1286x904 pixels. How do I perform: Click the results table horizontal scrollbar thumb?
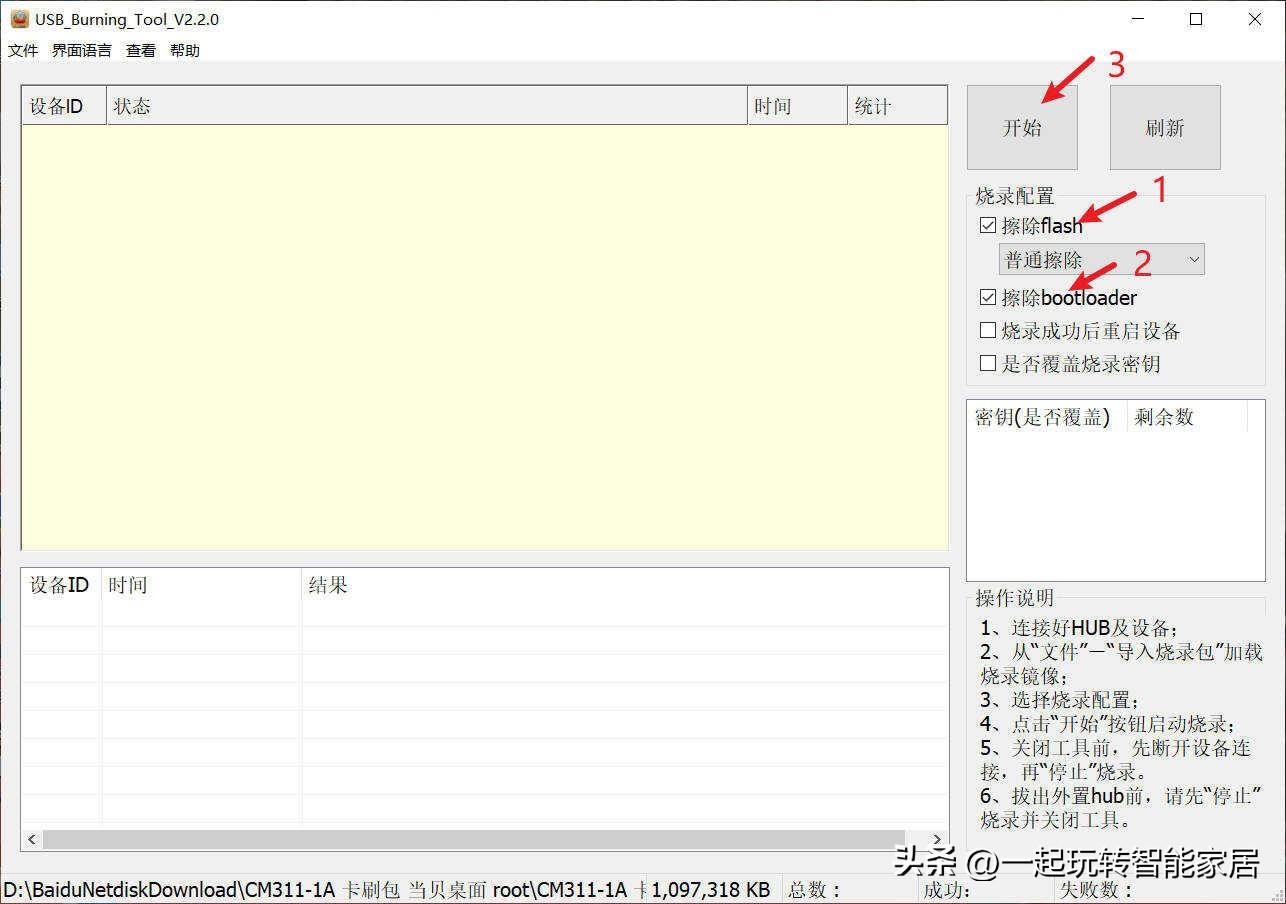click(x=474, y=839)
